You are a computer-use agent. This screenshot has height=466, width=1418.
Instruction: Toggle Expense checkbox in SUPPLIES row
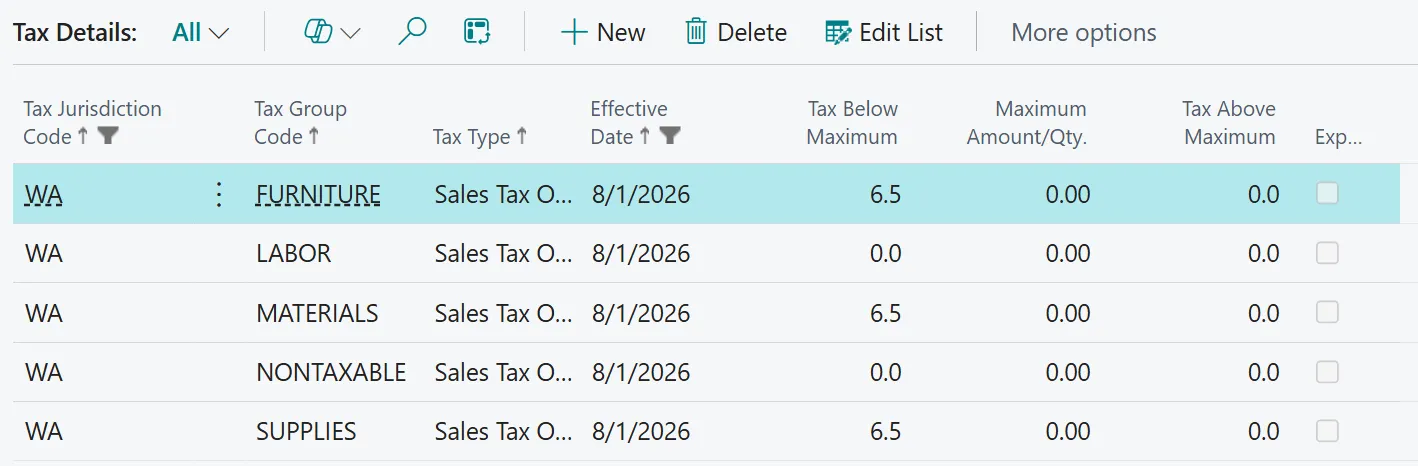[1327, 432]
